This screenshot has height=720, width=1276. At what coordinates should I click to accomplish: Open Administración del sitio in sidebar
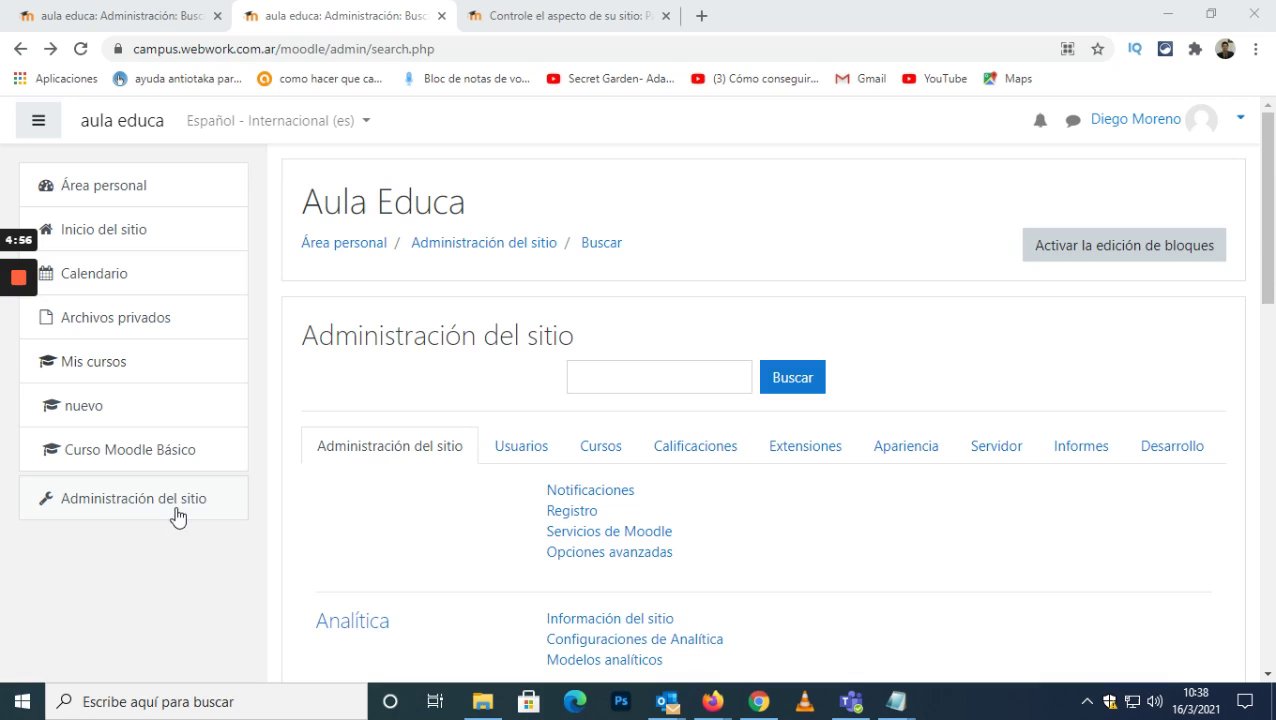134,498
